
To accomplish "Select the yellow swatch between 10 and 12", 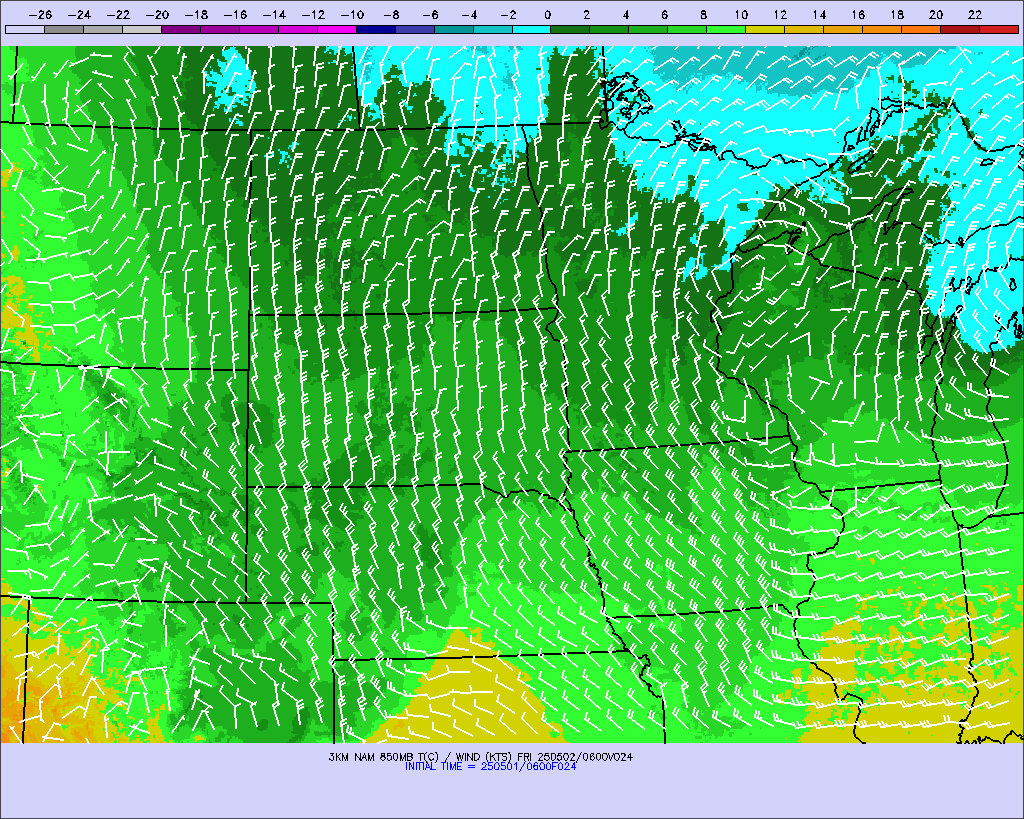I will point(765,29).
